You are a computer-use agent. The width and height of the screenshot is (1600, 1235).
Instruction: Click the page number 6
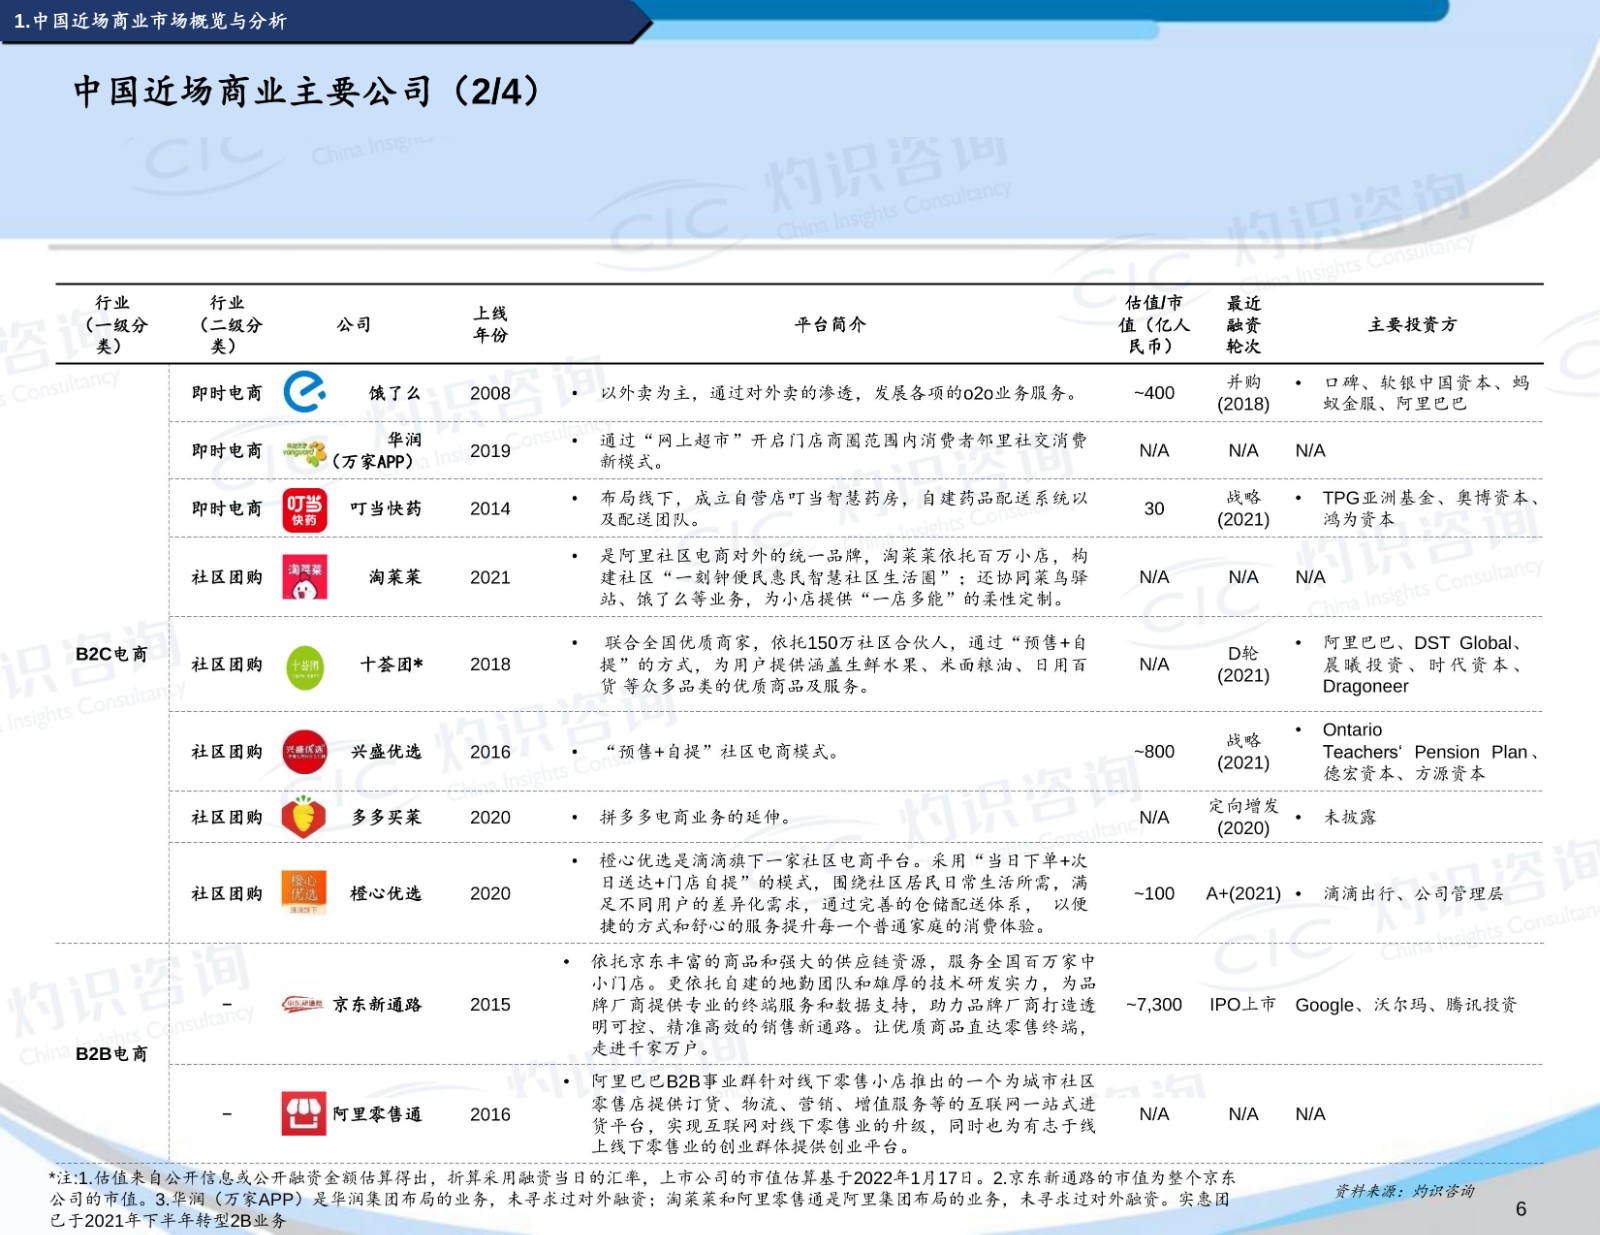(x=1521, y=1209)
